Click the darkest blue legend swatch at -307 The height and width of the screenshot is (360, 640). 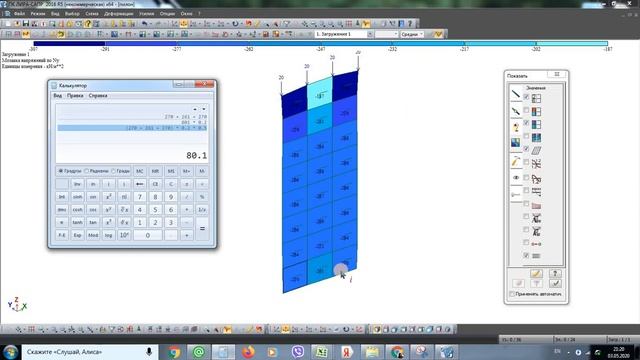(x=69, y=43)
